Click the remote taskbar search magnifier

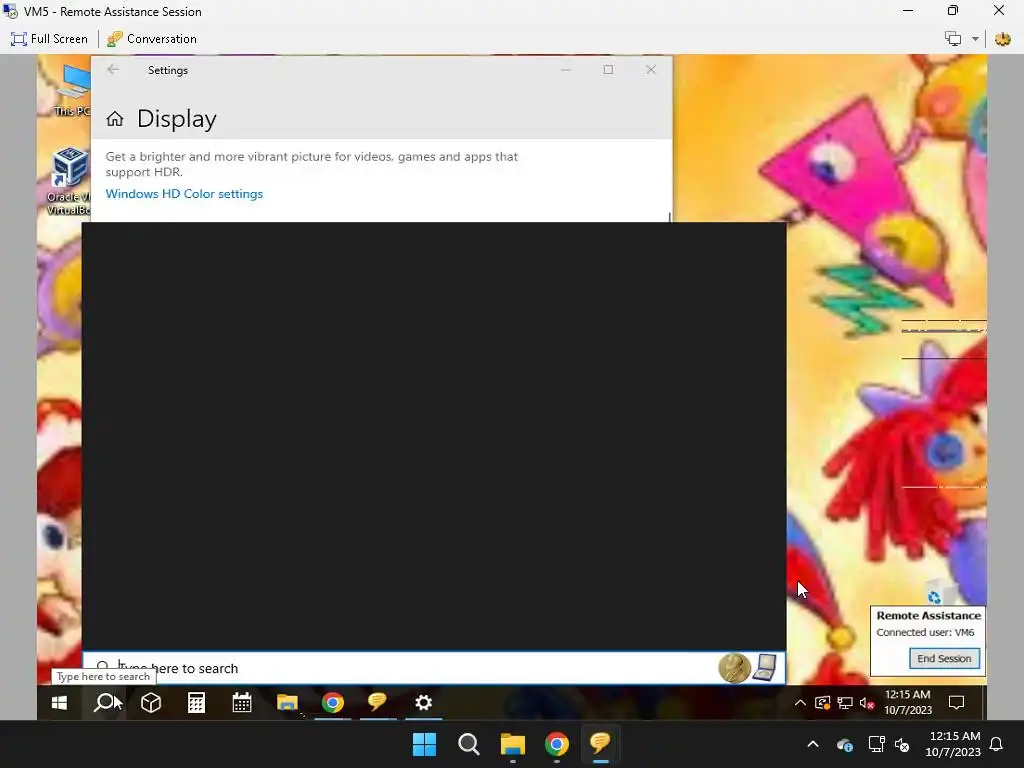tap(104, 703)
